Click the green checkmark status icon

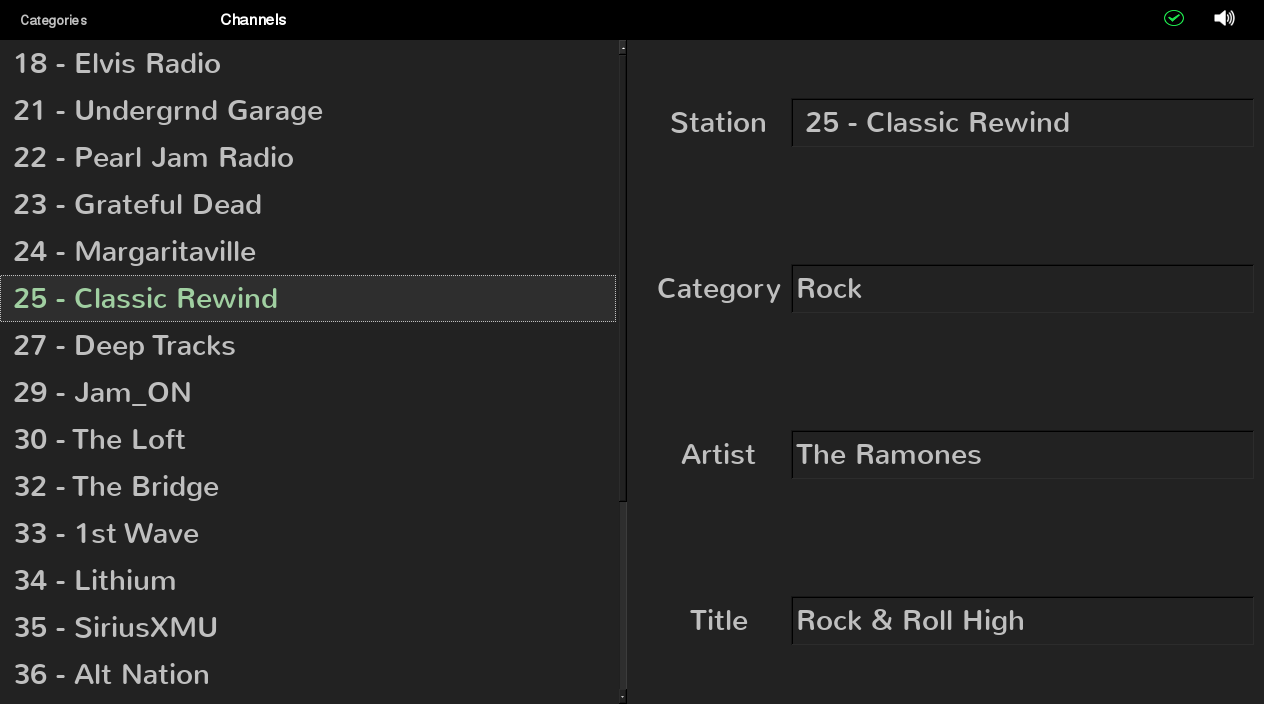pyautogui.click(x=1174, y=18)
